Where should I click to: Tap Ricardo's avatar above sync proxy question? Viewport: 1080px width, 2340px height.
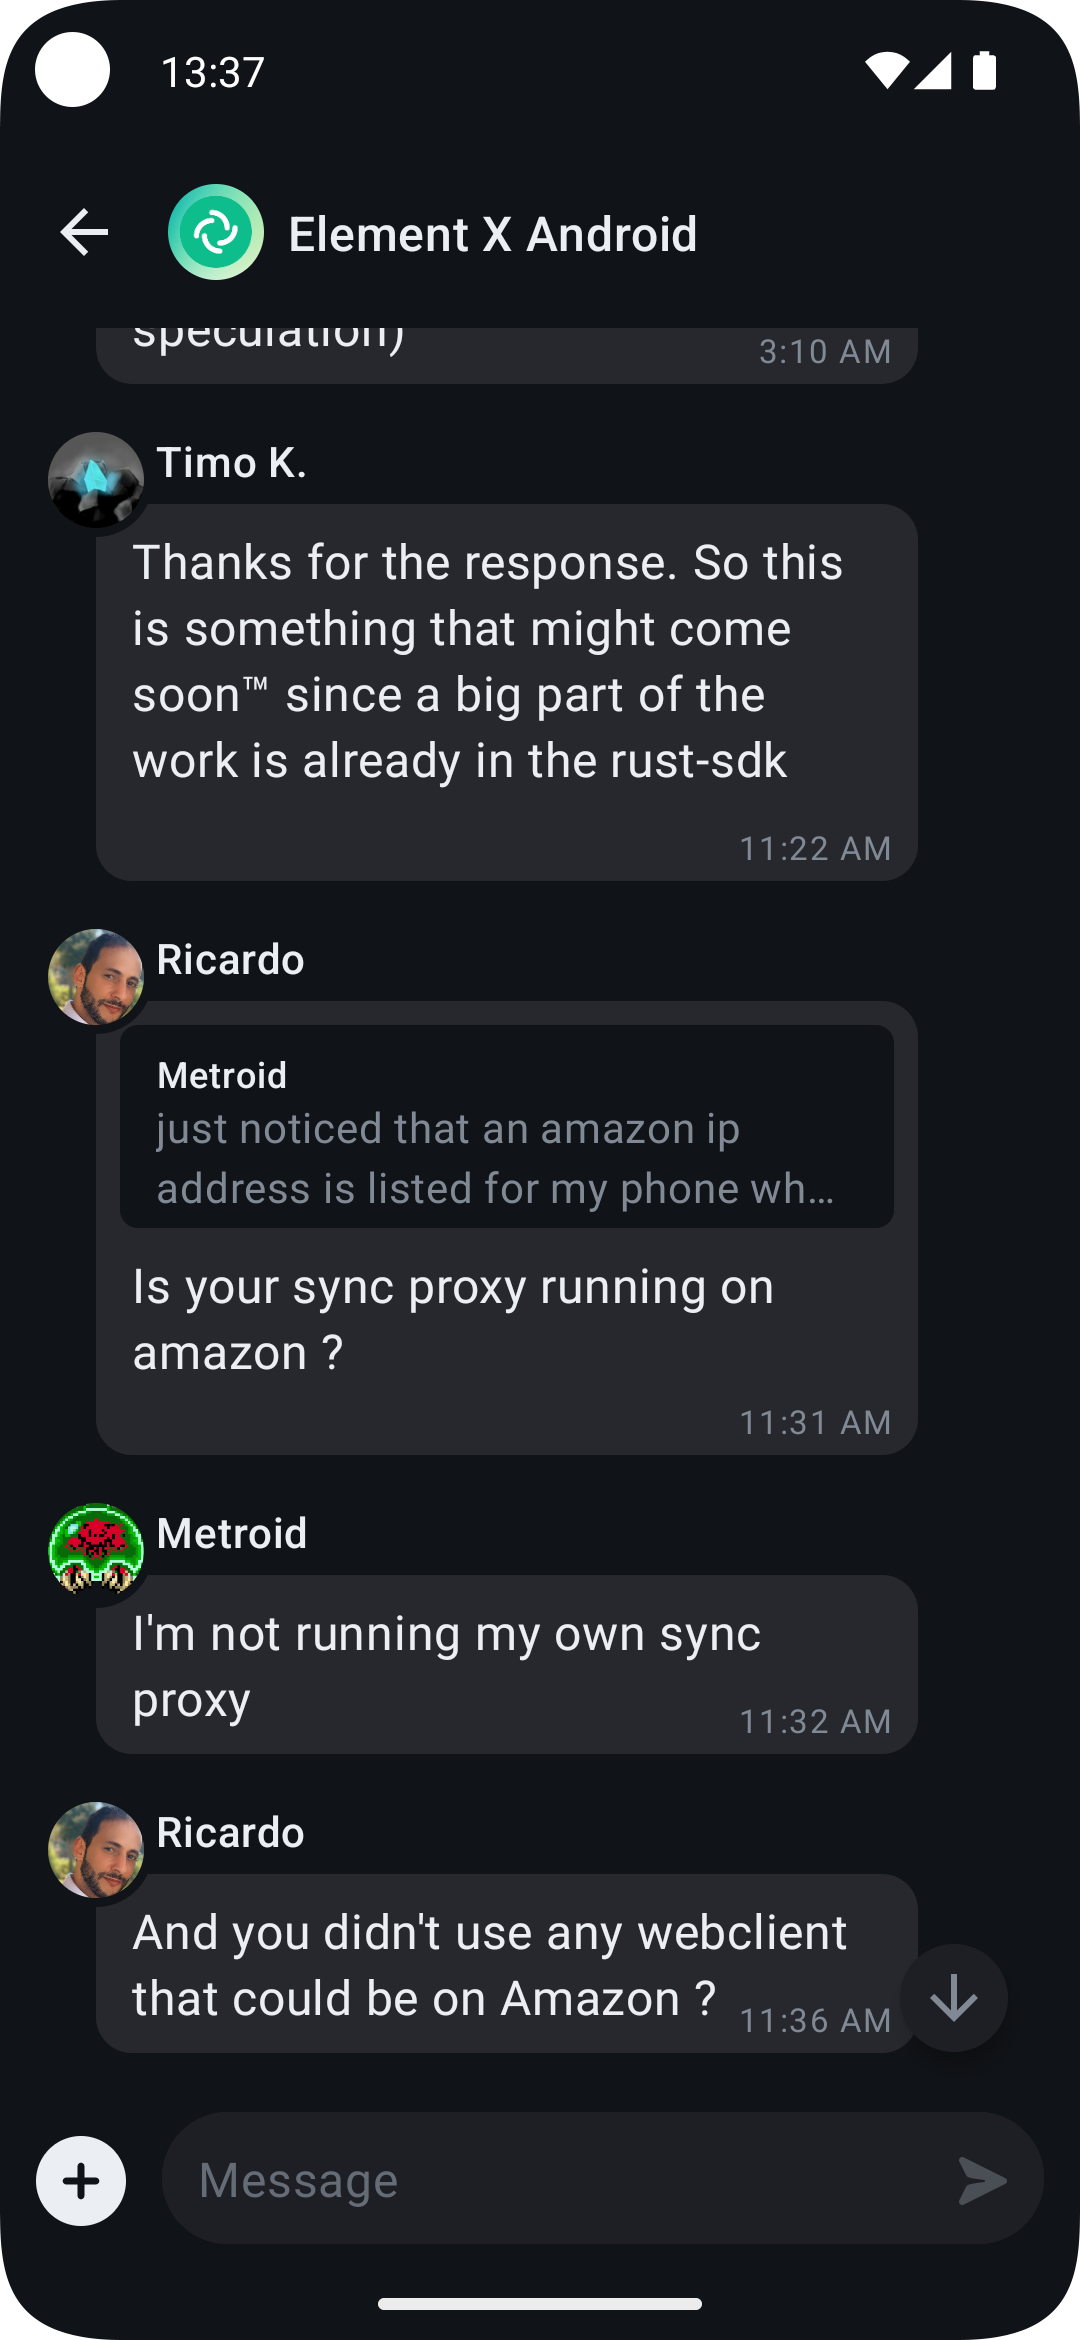(x=96, y=977)
